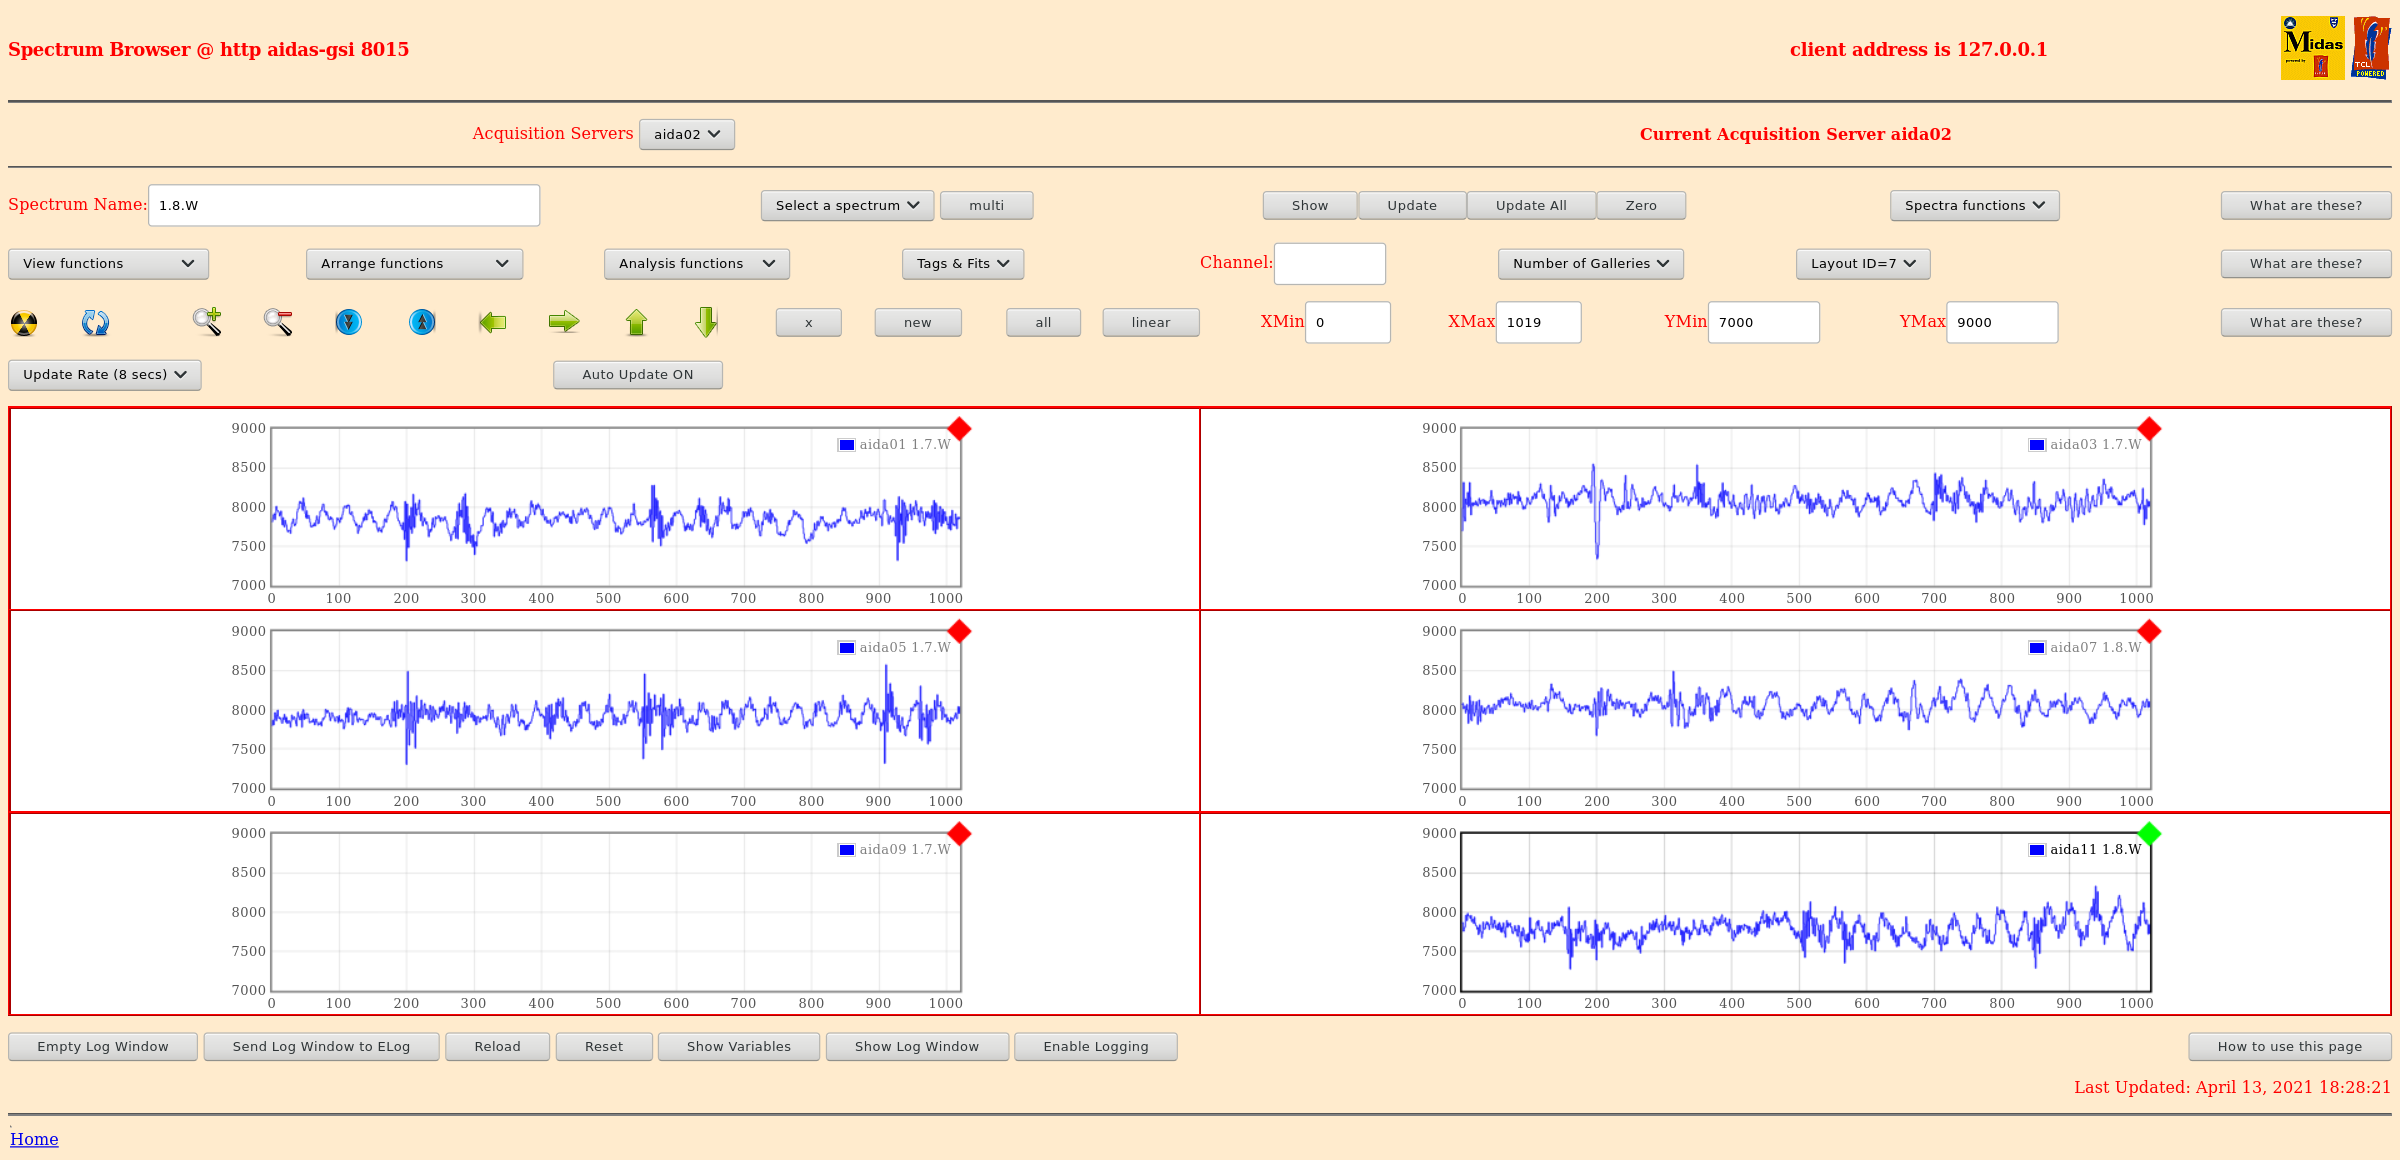Click the zoom out magnifier icon
This screenshot has height=1160, width=2400.
point(278,322)
